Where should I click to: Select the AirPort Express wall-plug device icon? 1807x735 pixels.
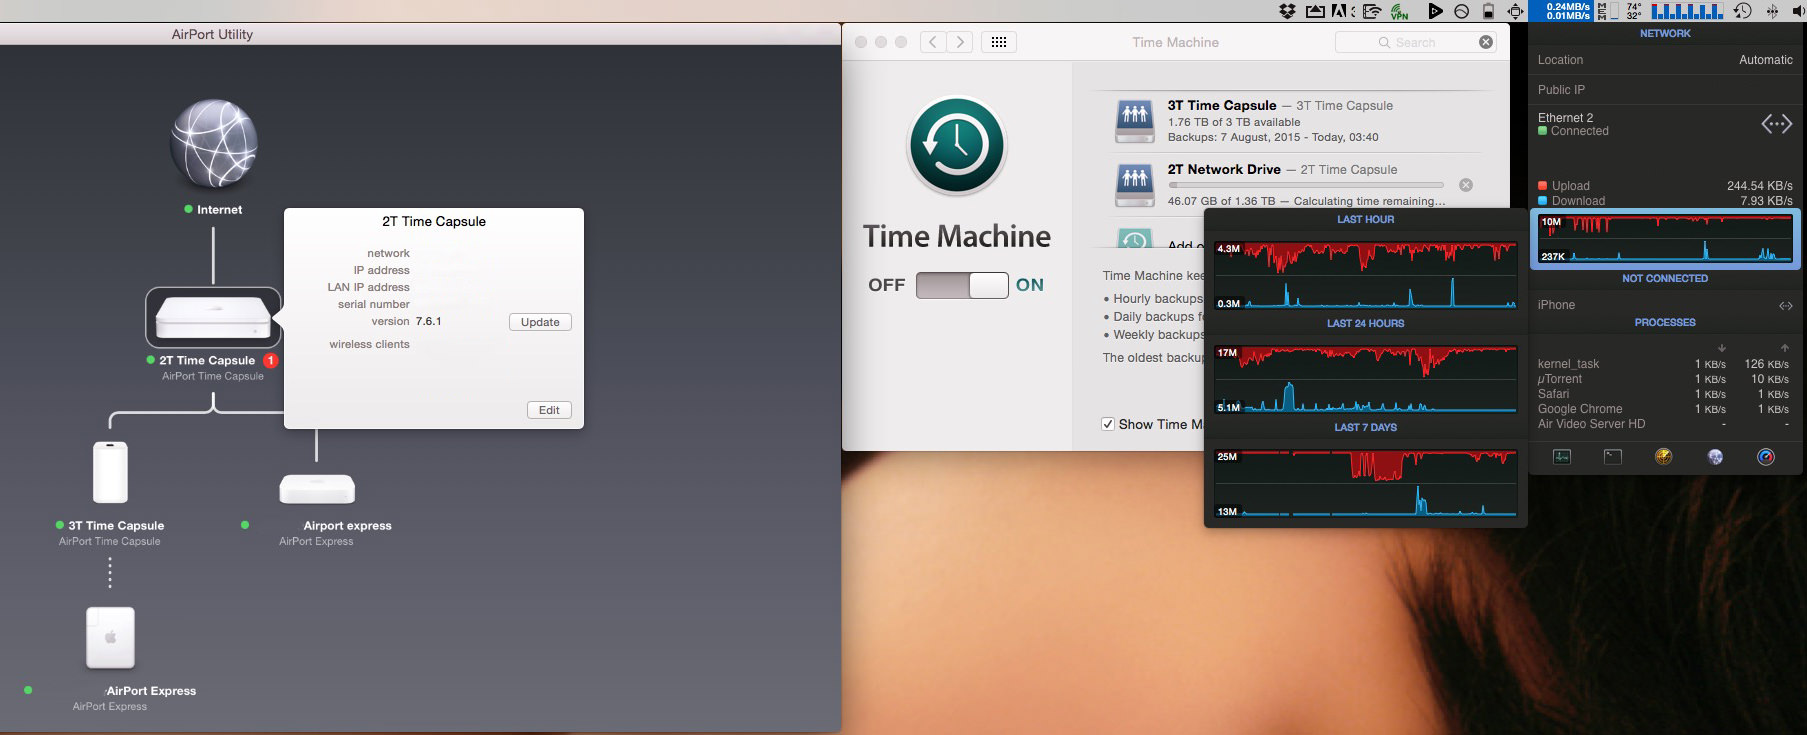coord(110,637)
